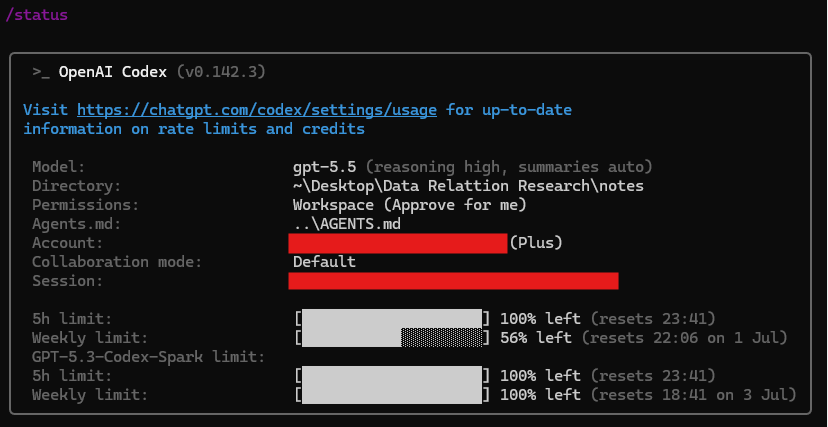Click the first 5h limit progress bar
The image size is (828, 427).
pyautogui.click(x=392, y=318)
